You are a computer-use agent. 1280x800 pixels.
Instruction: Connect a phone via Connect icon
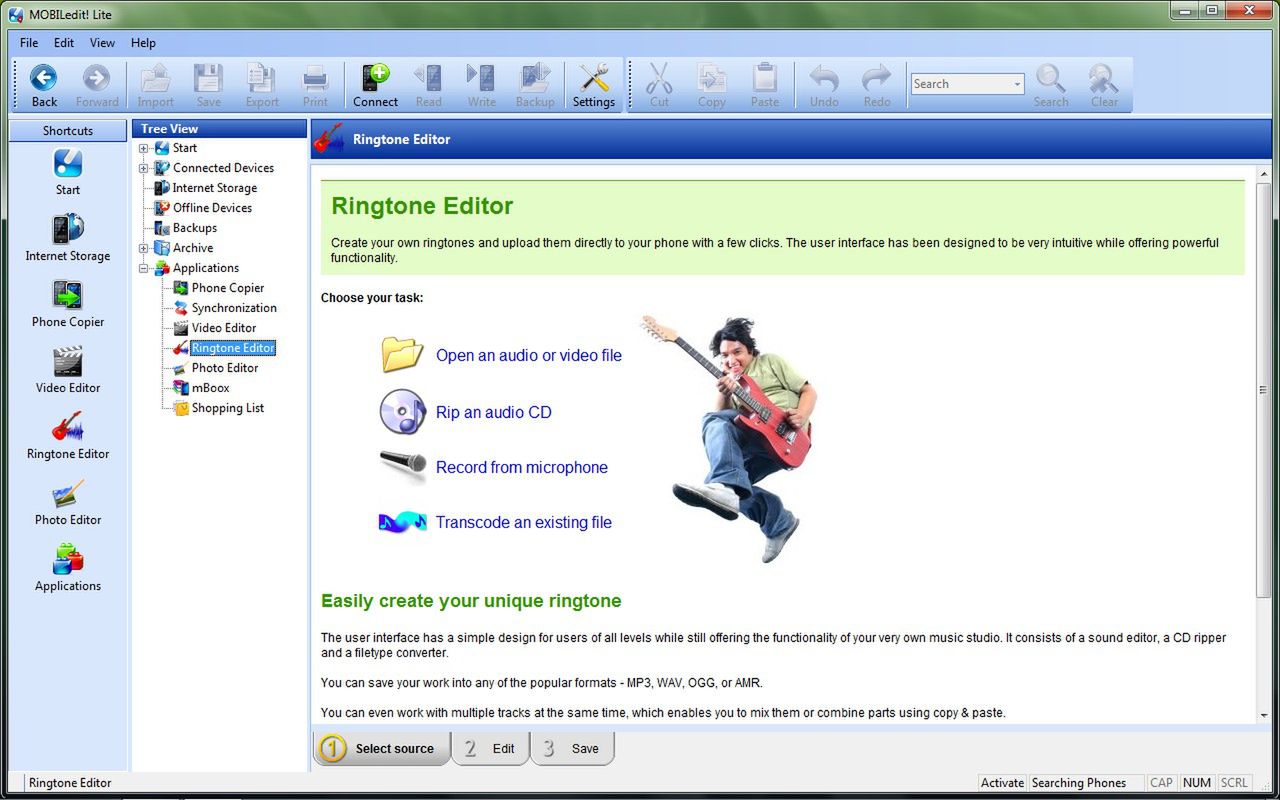tap(375, 85)
